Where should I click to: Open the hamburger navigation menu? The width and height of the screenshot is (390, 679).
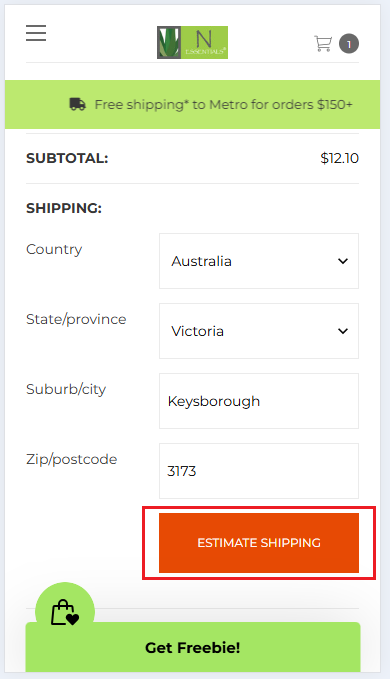36,33
